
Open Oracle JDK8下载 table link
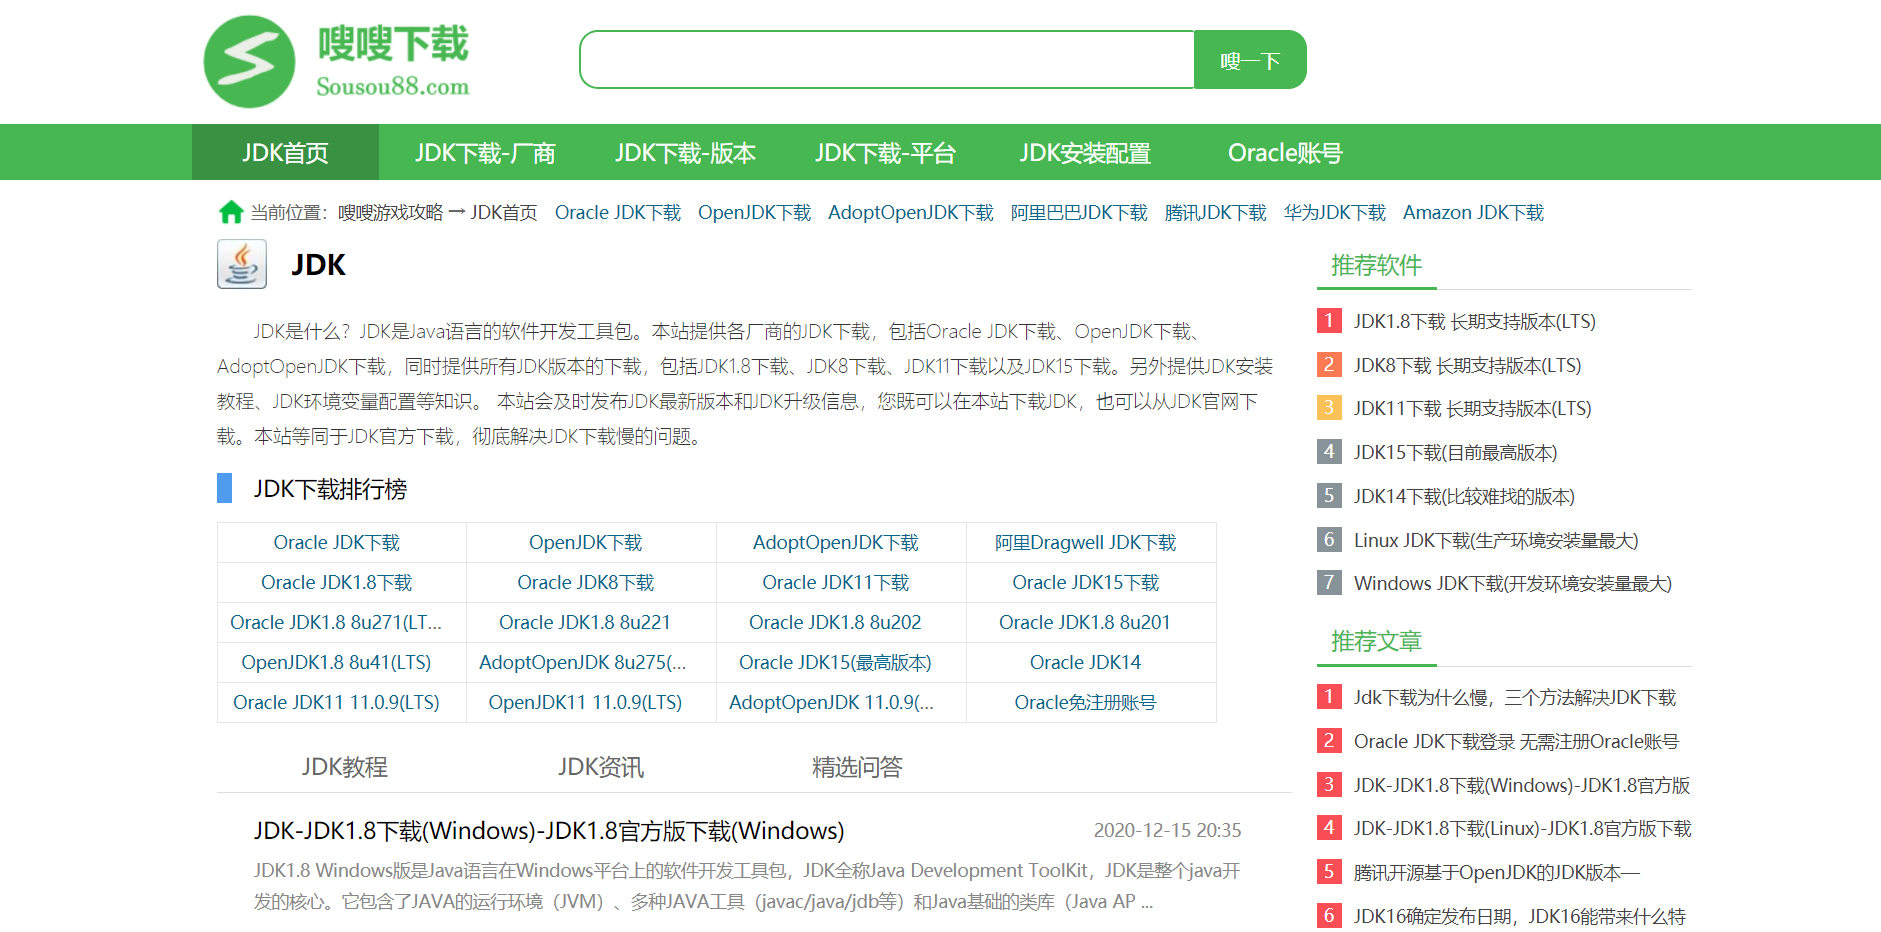[x=586, y=582]
